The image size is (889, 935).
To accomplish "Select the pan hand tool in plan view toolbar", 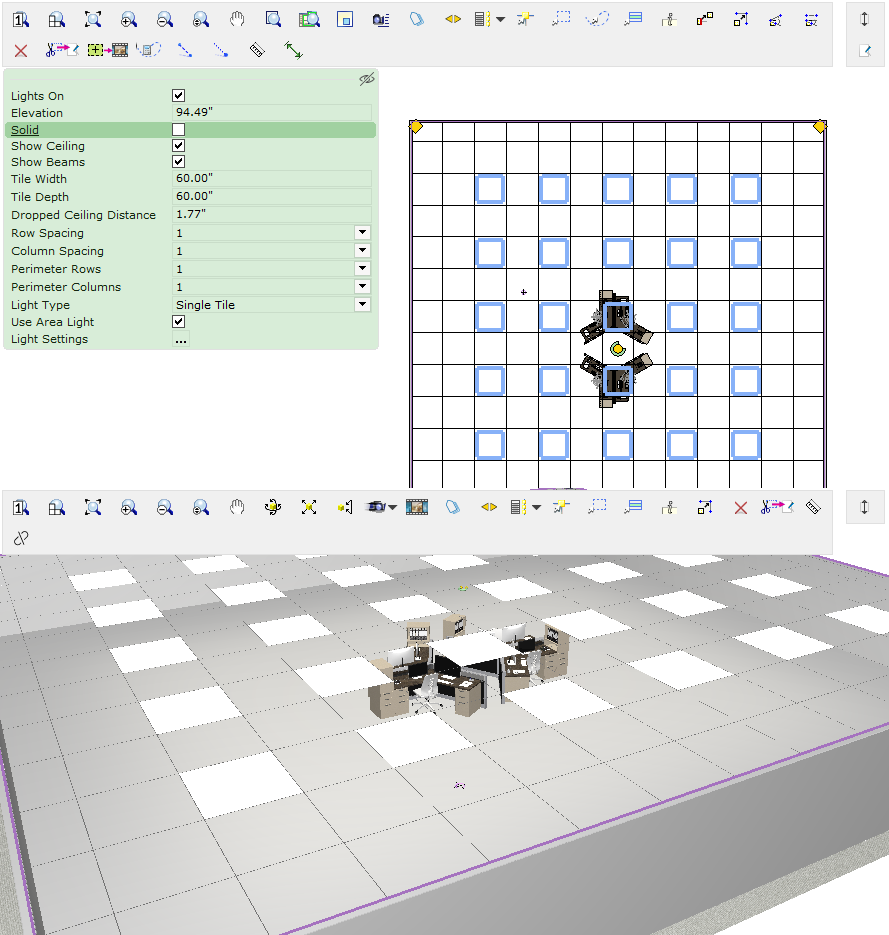I will [237, 20].
